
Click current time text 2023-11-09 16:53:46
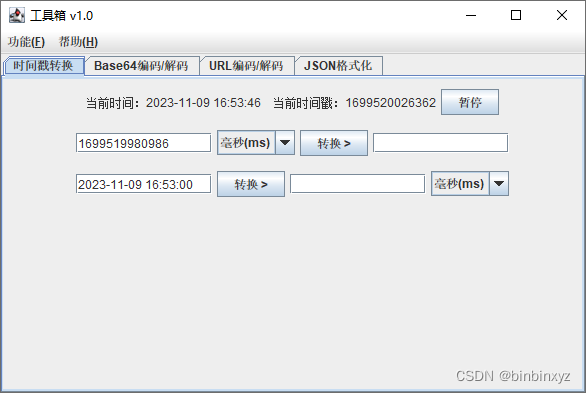point(203,103)
